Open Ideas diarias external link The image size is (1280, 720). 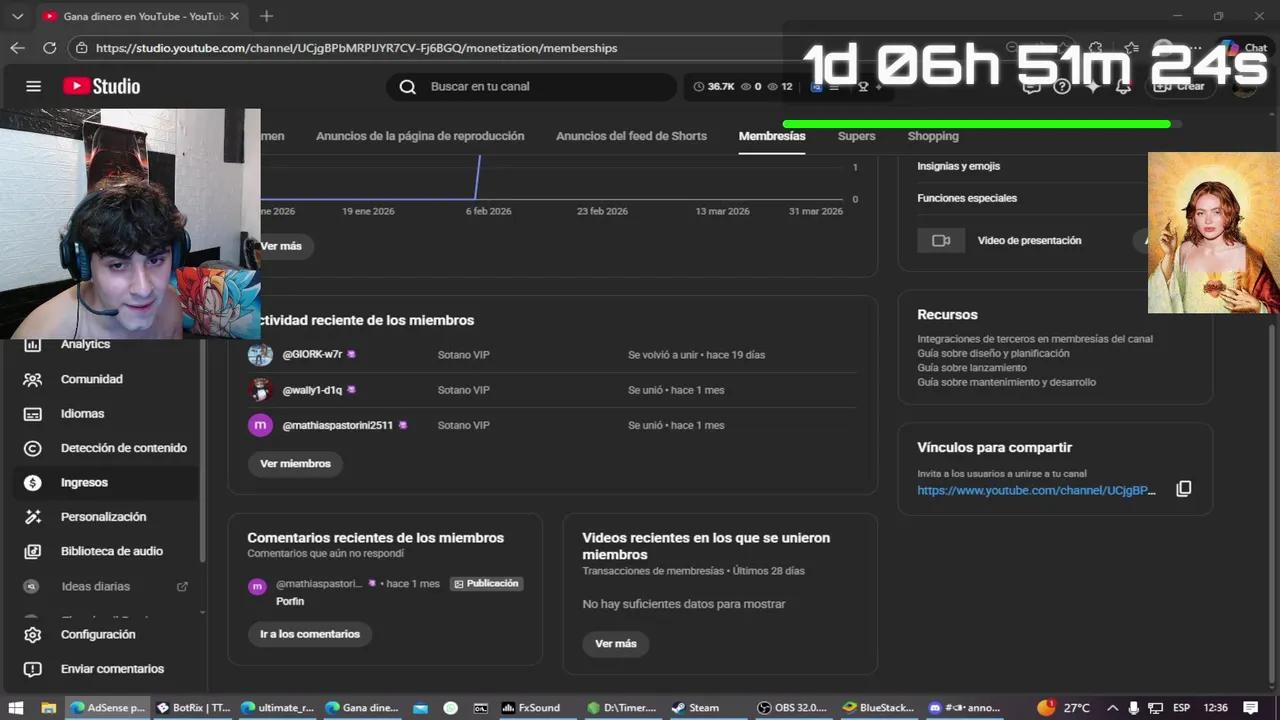(x=182, y=586)
